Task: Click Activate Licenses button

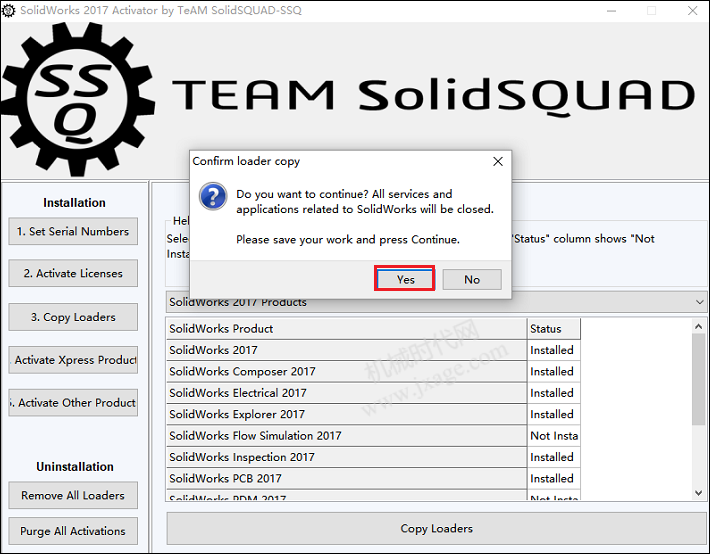Action: point(73,273)
